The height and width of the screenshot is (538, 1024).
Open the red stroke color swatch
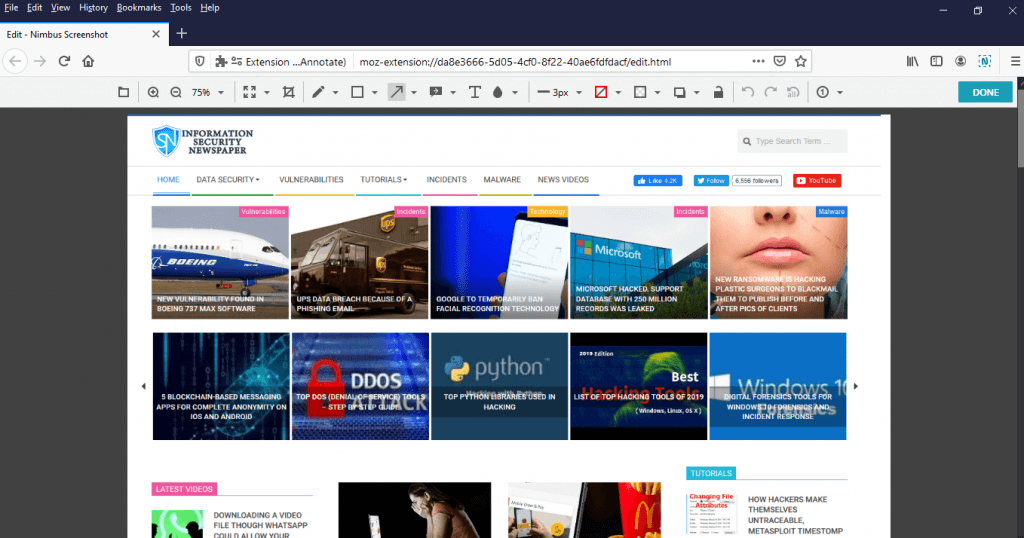pos(601,92)
